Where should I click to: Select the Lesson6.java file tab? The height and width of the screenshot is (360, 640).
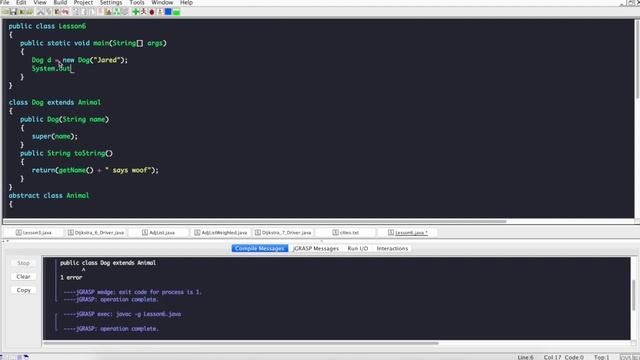[x=407, y=233]
